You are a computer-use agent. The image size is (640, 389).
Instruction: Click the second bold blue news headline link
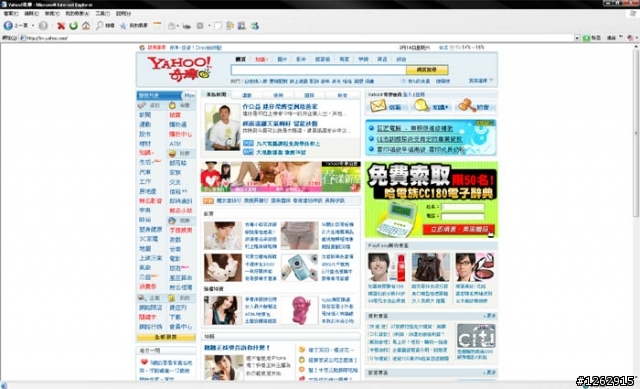click(x=280, y=124)
